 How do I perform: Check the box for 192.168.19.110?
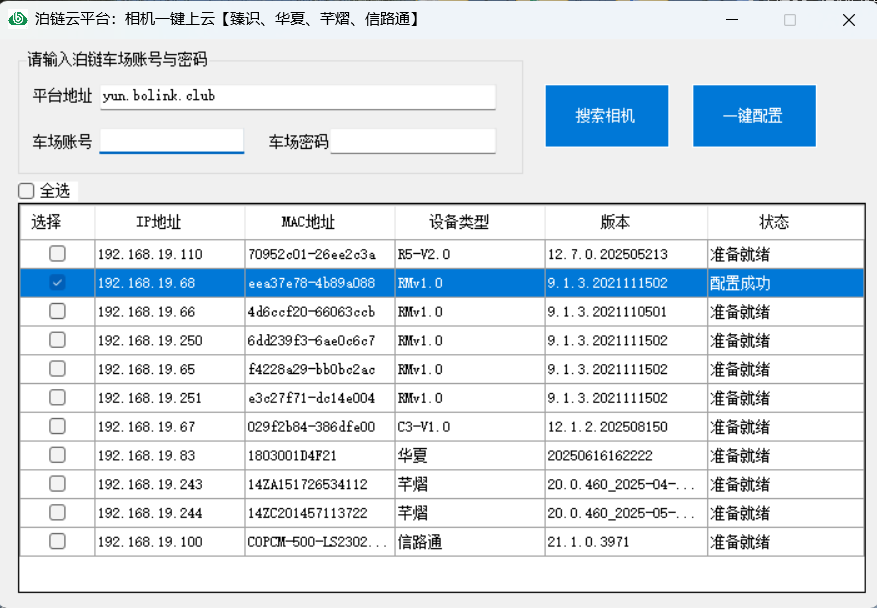(x=58, y=254)
